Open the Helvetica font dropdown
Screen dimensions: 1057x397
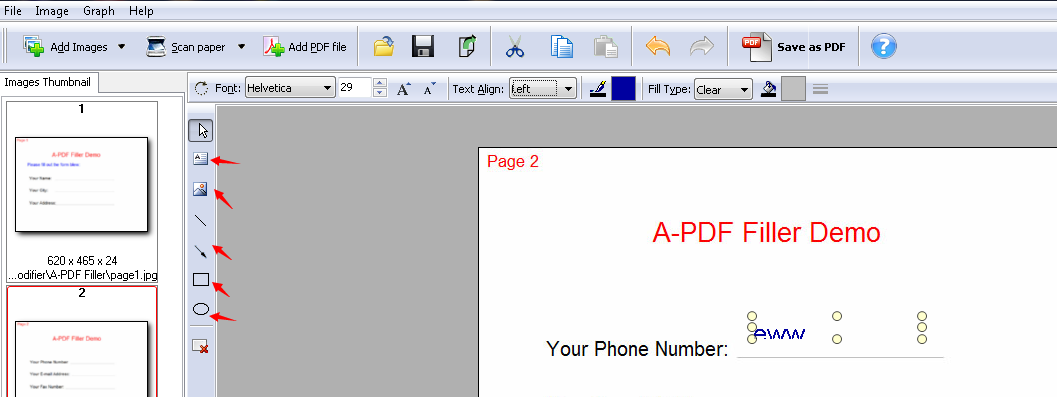pos(290,88)
